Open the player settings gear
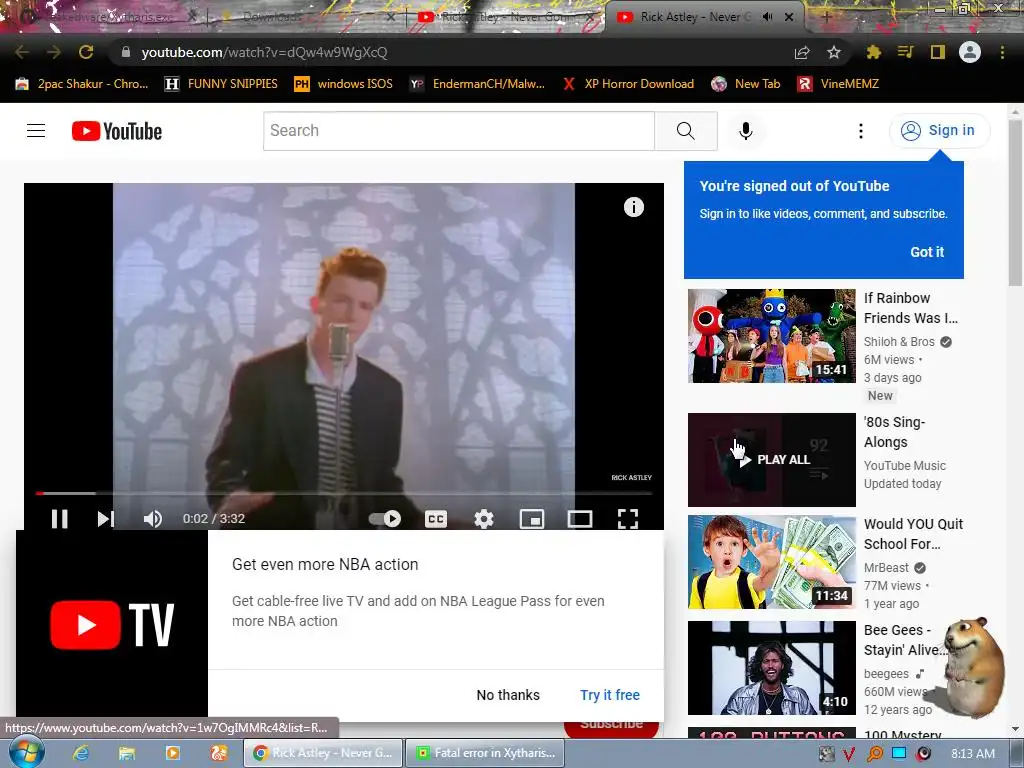 484,519
